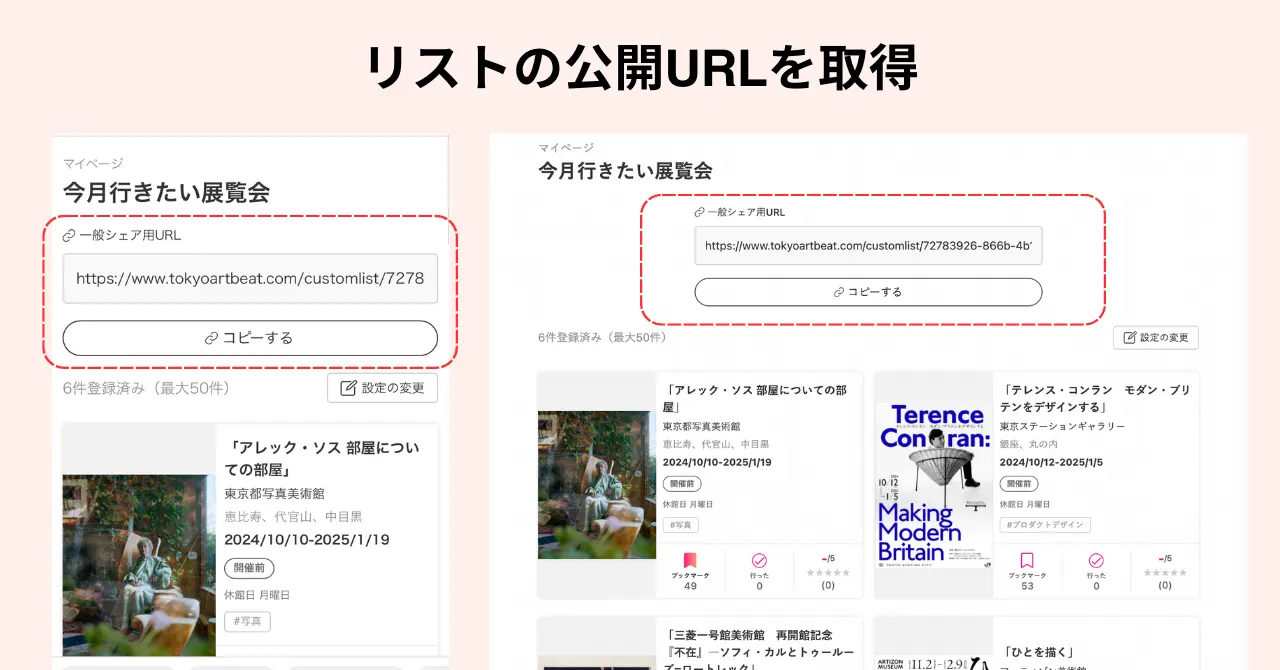Click 銀座、丸の内 area text
Viewport: 1280px width, 670px height.
[1030, 444]
